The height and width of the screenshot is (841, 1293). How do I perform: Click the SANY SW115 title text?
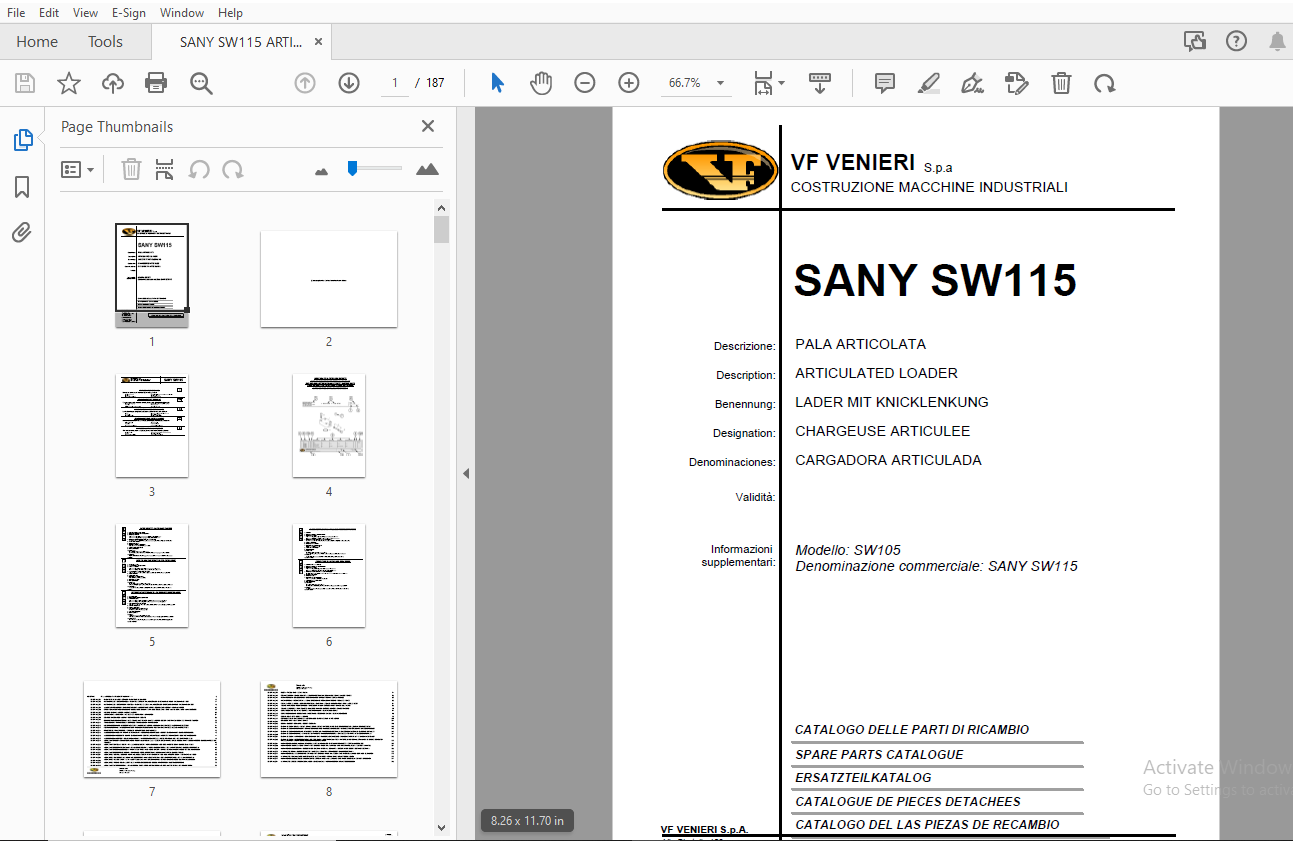935,280
